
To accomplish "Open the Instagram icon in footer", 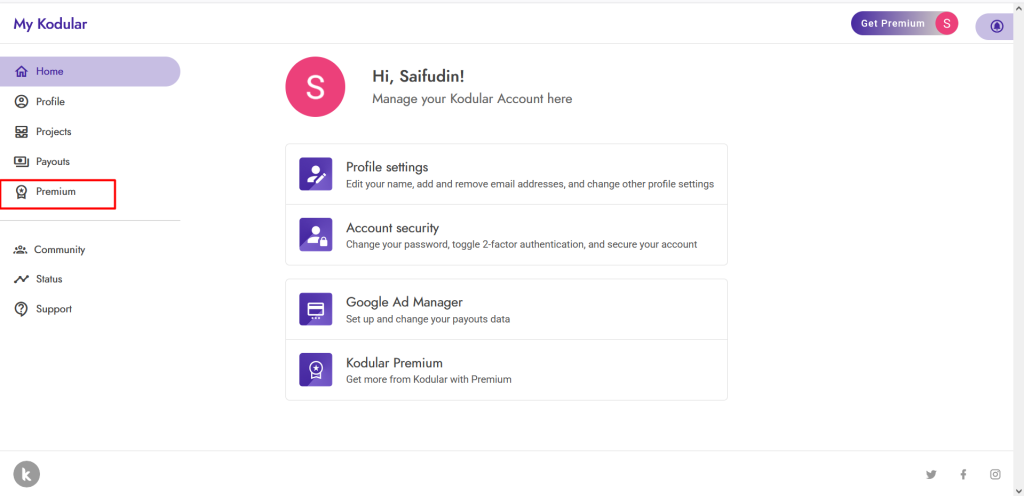I will coord(995,474).
